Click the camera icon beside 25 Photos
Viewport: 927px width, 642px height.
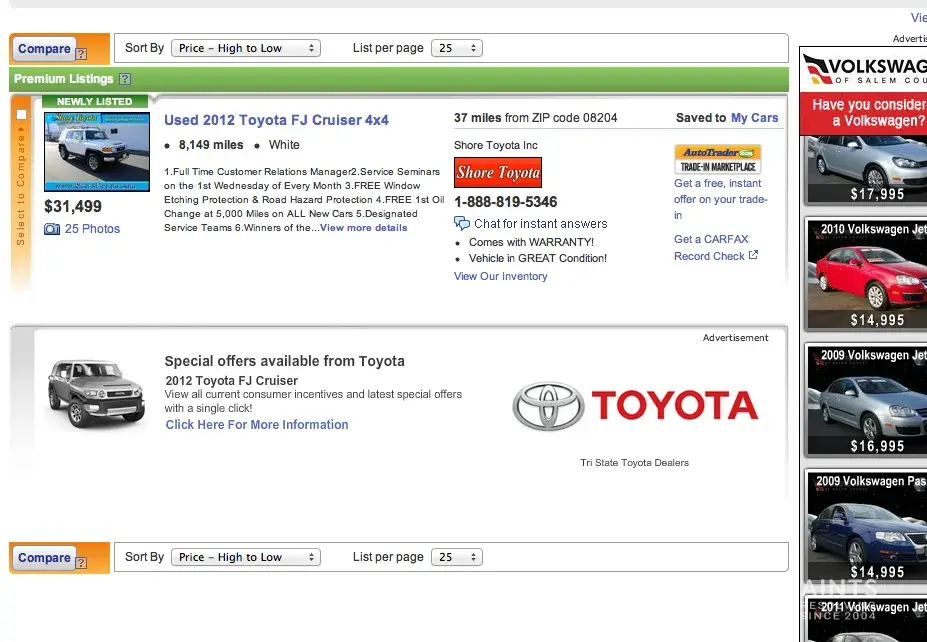[52, 229]
